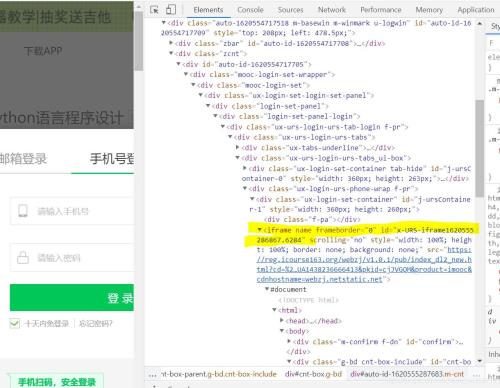
Task: Open the iframe src URL link
Action: (x=364, y=264)
